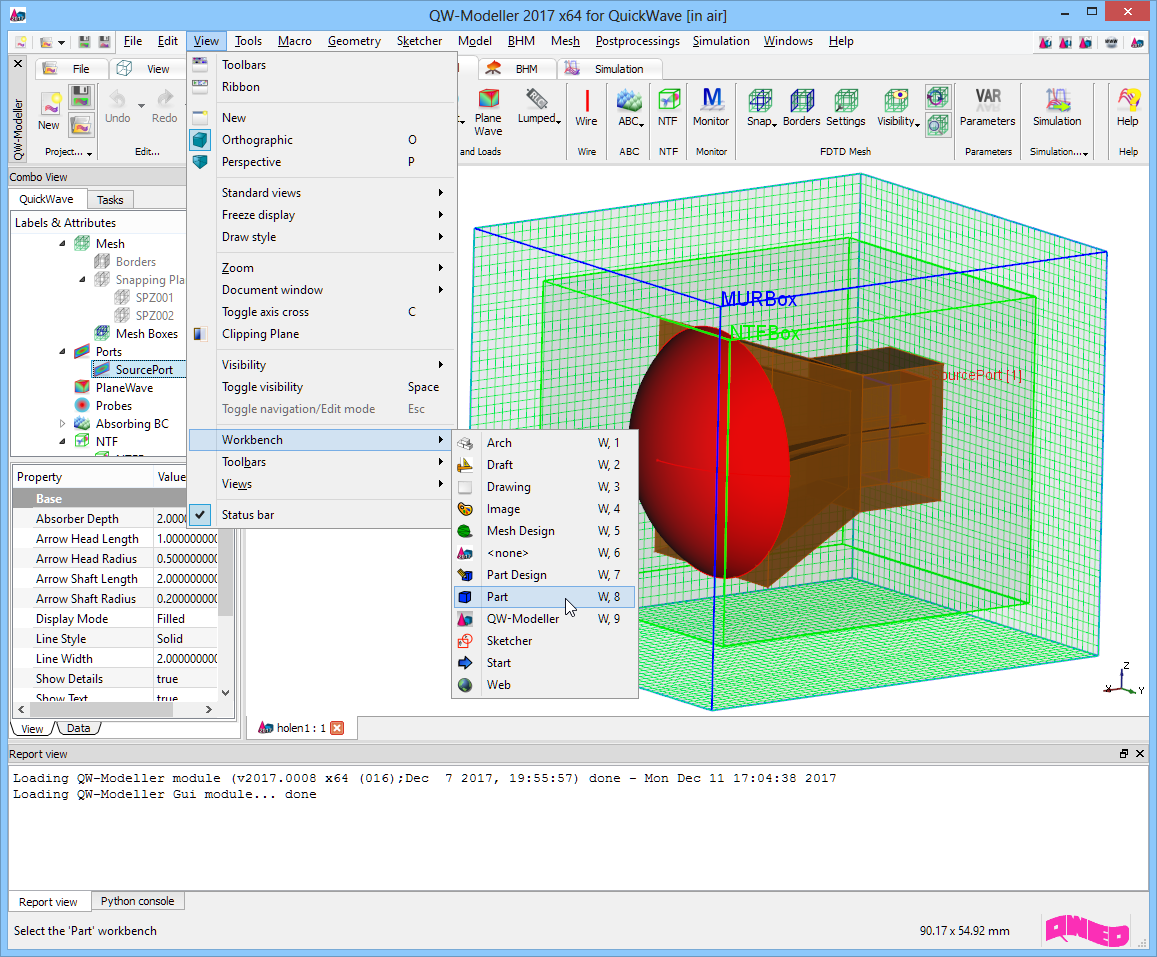
Task: Switch to the Simulation ribbon tab
Action: pos(609,69)
